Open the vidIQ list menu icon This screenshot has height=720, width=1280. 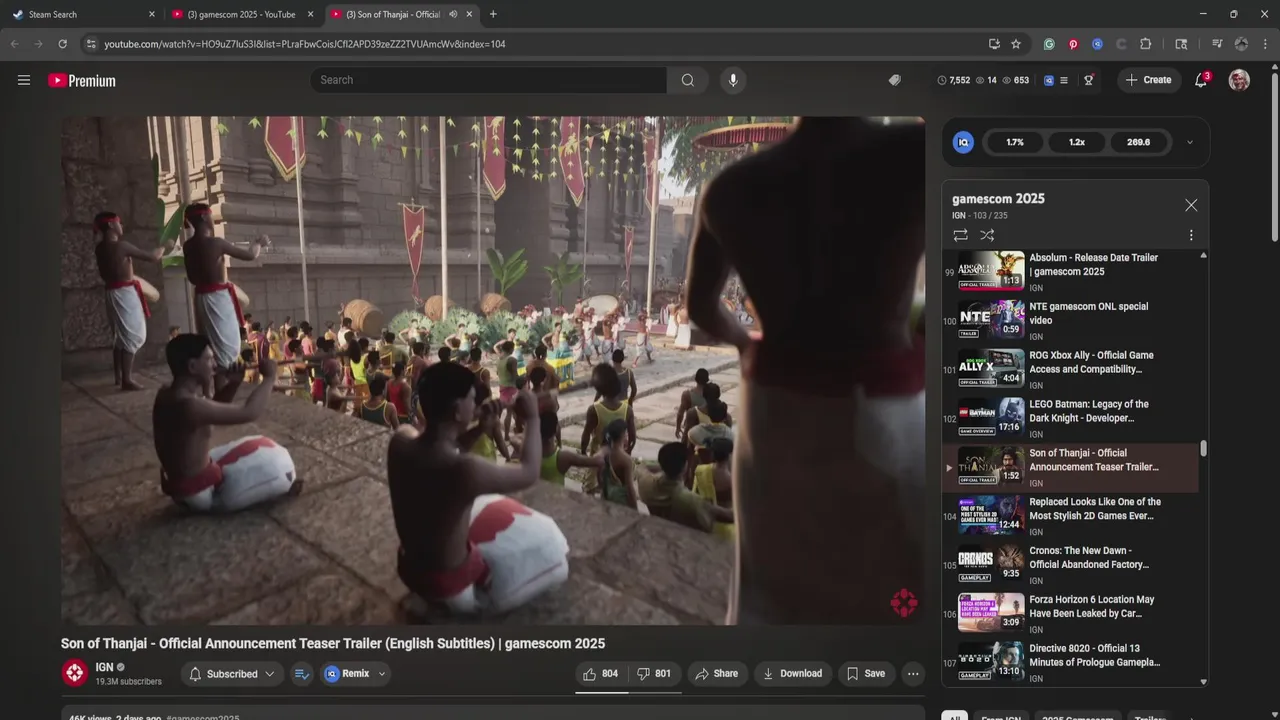click(x=1064, y=80)
